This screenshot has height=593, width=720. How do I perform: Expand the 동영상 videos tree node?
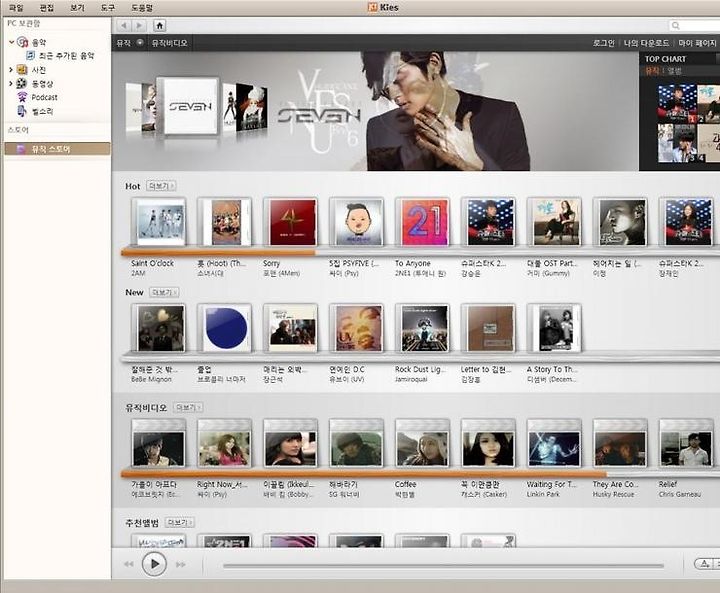[x=11, y=84]
